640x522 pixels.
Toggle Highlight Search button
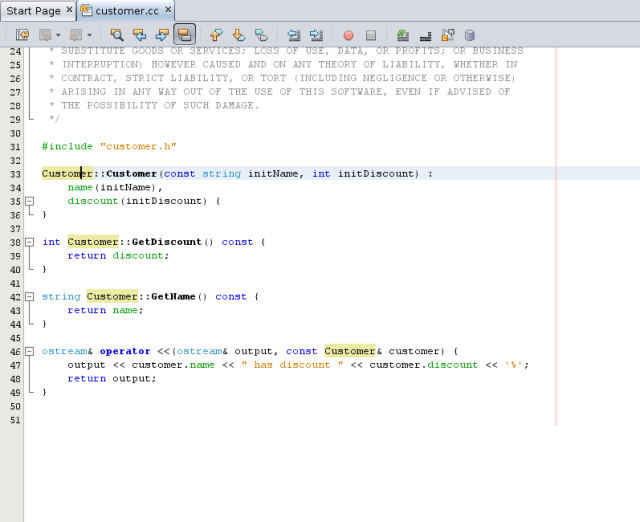point(184,34)
